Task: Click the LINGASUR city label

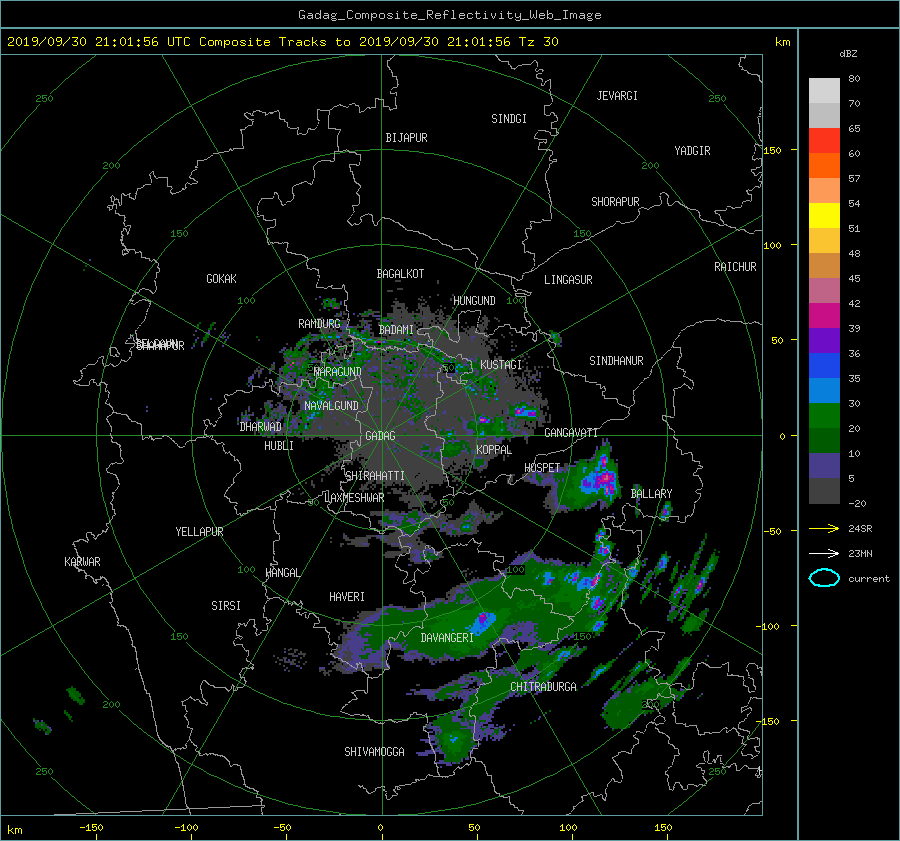Action: pos(568,280)
